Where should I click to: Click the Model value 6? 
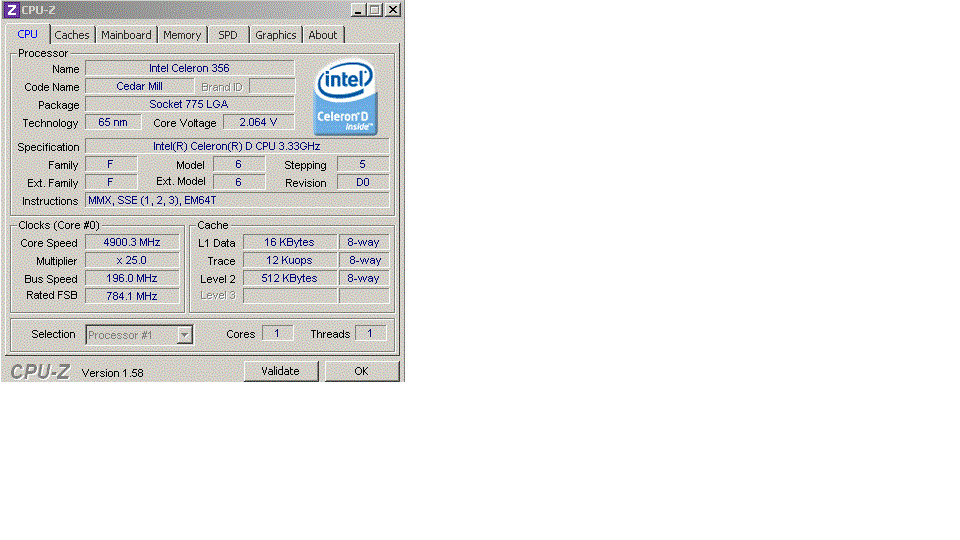pos(239,164)
